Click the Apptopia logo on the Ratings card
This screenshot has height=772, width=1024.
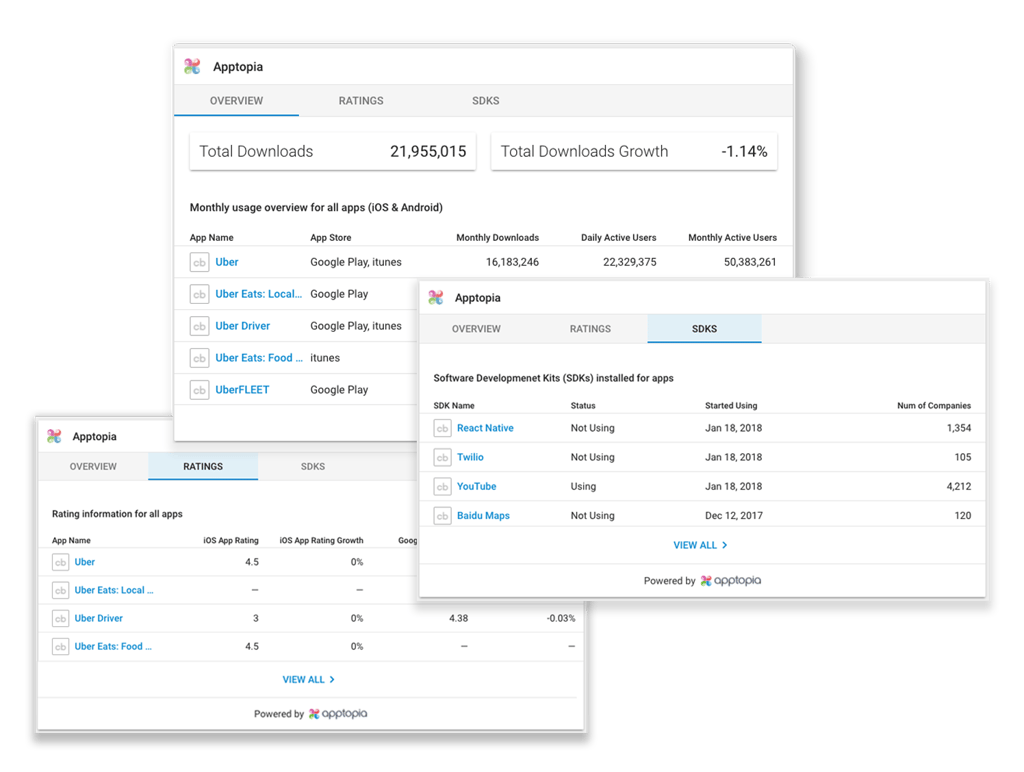[x=52, y=436]
